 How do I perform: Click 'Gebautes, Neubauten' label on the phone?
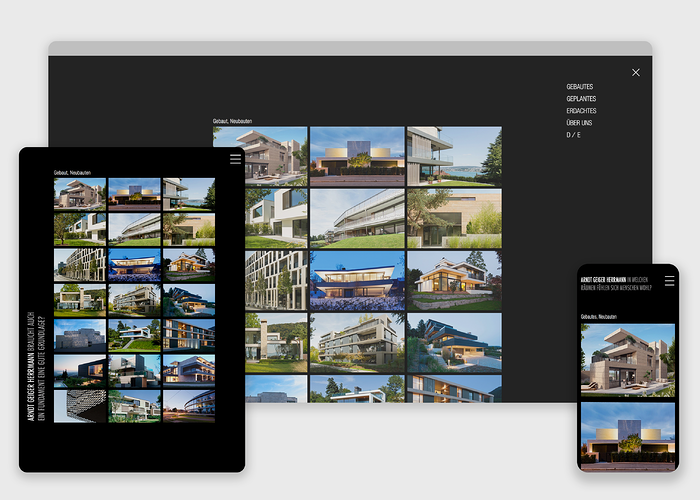pos(598,316)
